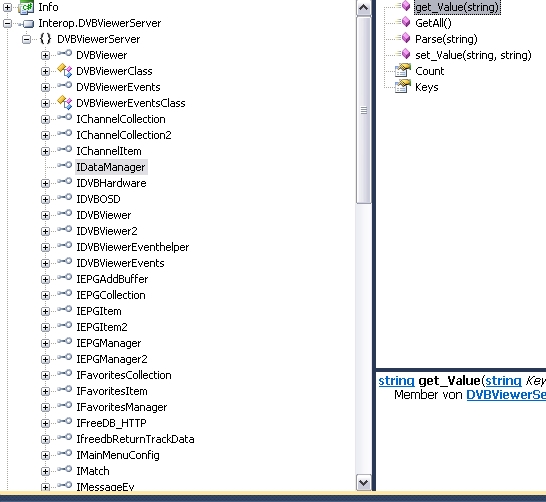Select the Count property
Image resolution: width=546 pixels, height=502 pixels.
(430, 71)
